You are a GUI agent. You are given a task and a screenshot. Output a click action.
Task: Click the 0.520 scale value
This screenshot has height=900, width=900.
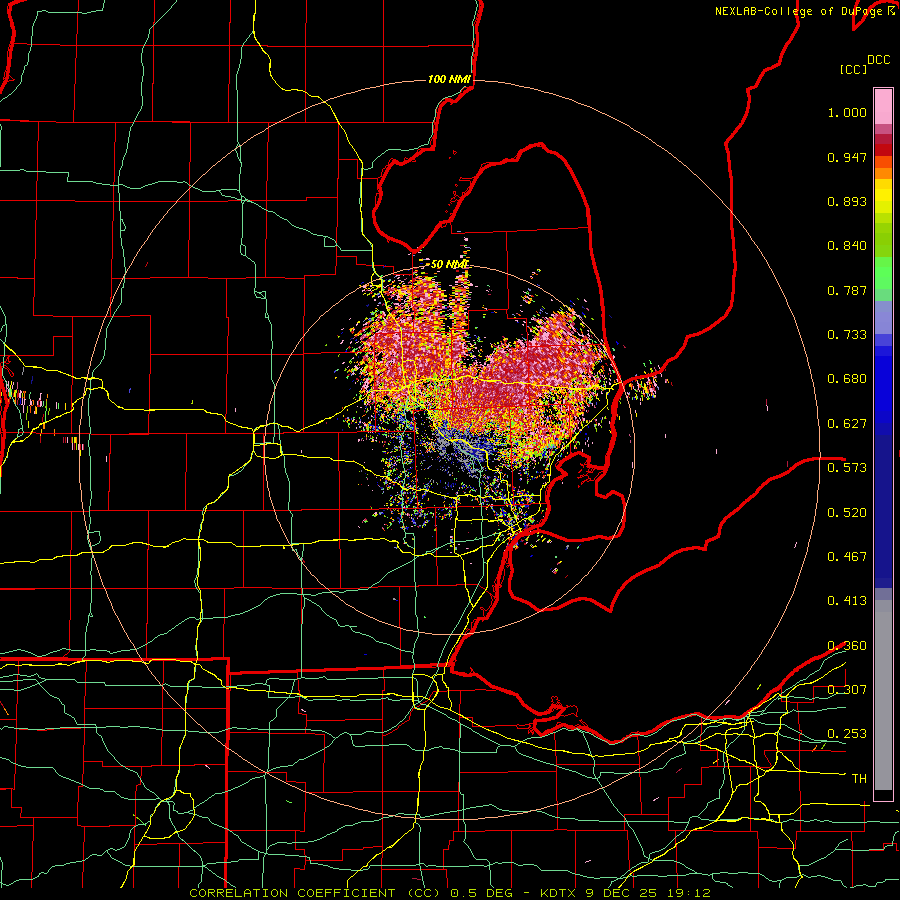pos(847,513)
